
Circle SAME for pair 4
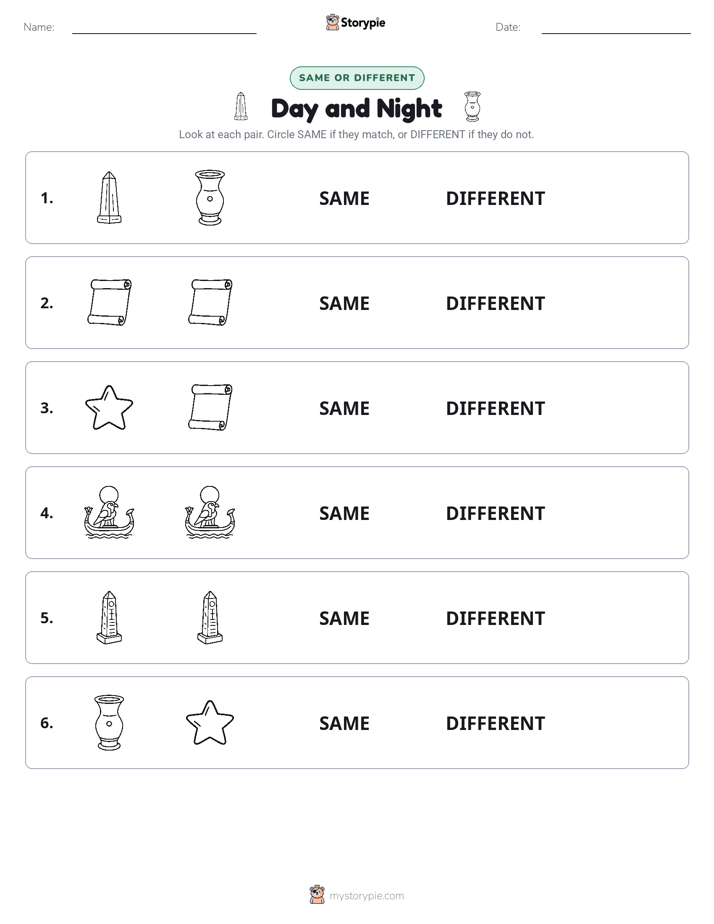[x=344, y=513]
